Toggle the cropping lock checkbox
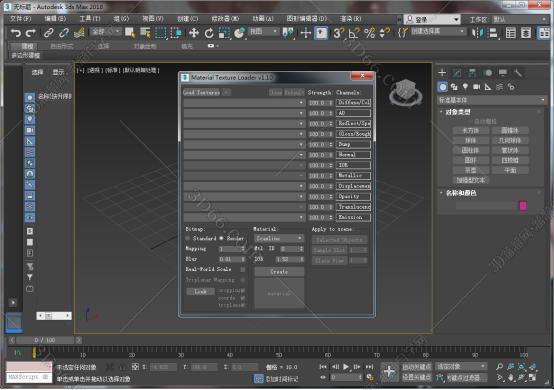Image resolution: width=554 pixels, height=390 pixels. [243, 290]
